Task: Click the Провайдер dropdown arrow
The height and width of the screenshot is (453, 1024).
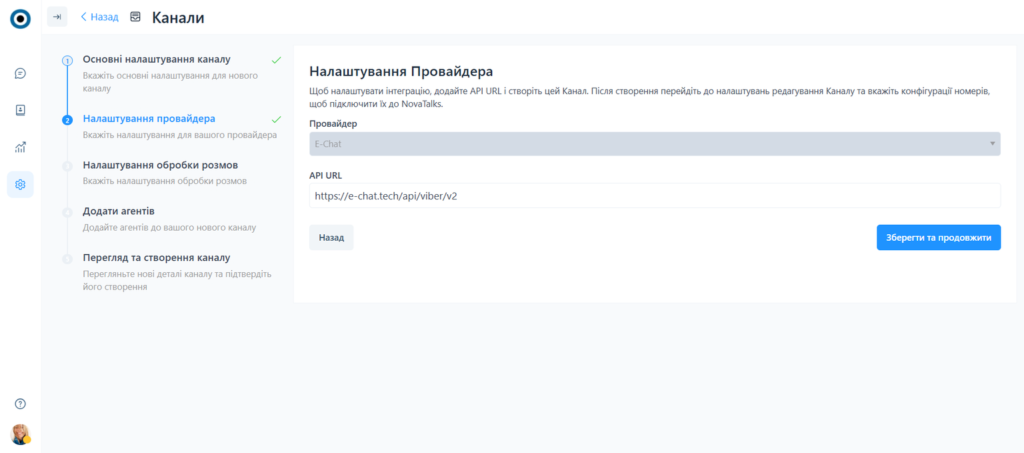Action: (992, 144)
